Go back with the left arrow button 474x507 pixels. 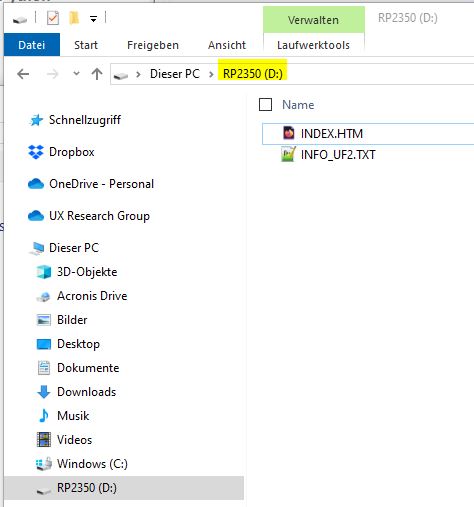[23, 74]
